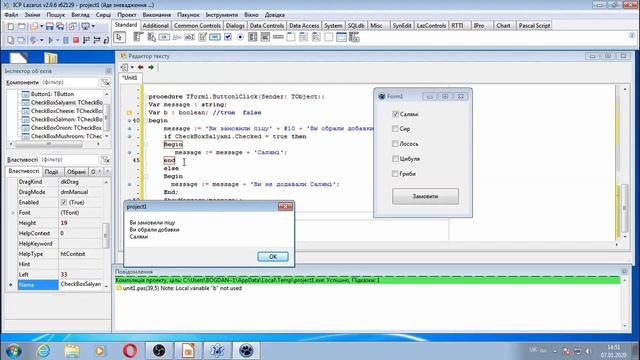The width and height of the screenshot is (640, 360).
Task: Select the pointer selection tool in palette
Action: 119,37
